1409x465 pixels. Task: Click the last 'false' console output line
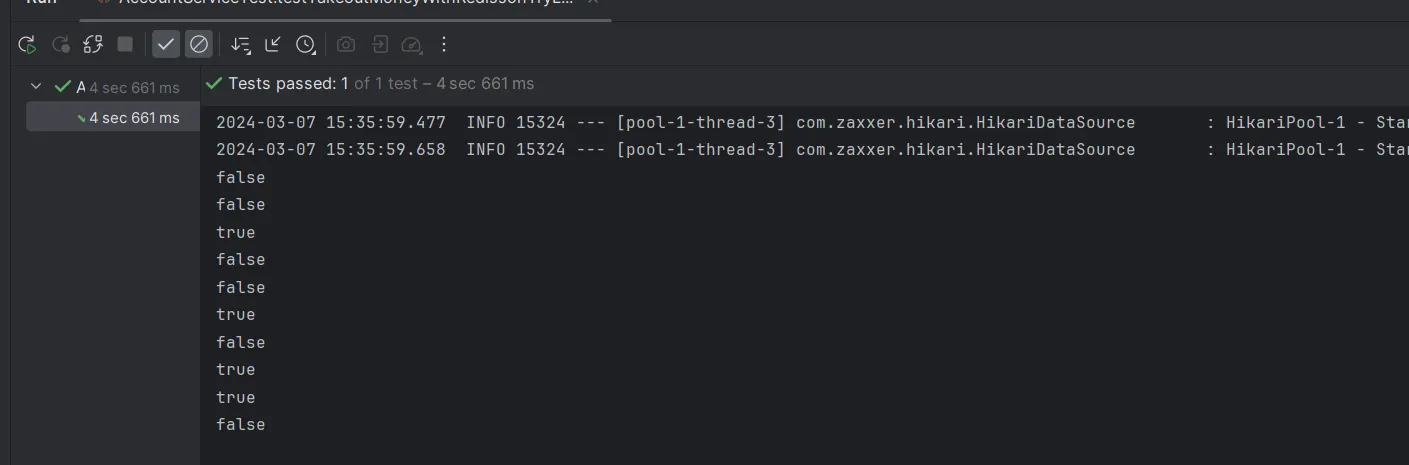point(240,425)
